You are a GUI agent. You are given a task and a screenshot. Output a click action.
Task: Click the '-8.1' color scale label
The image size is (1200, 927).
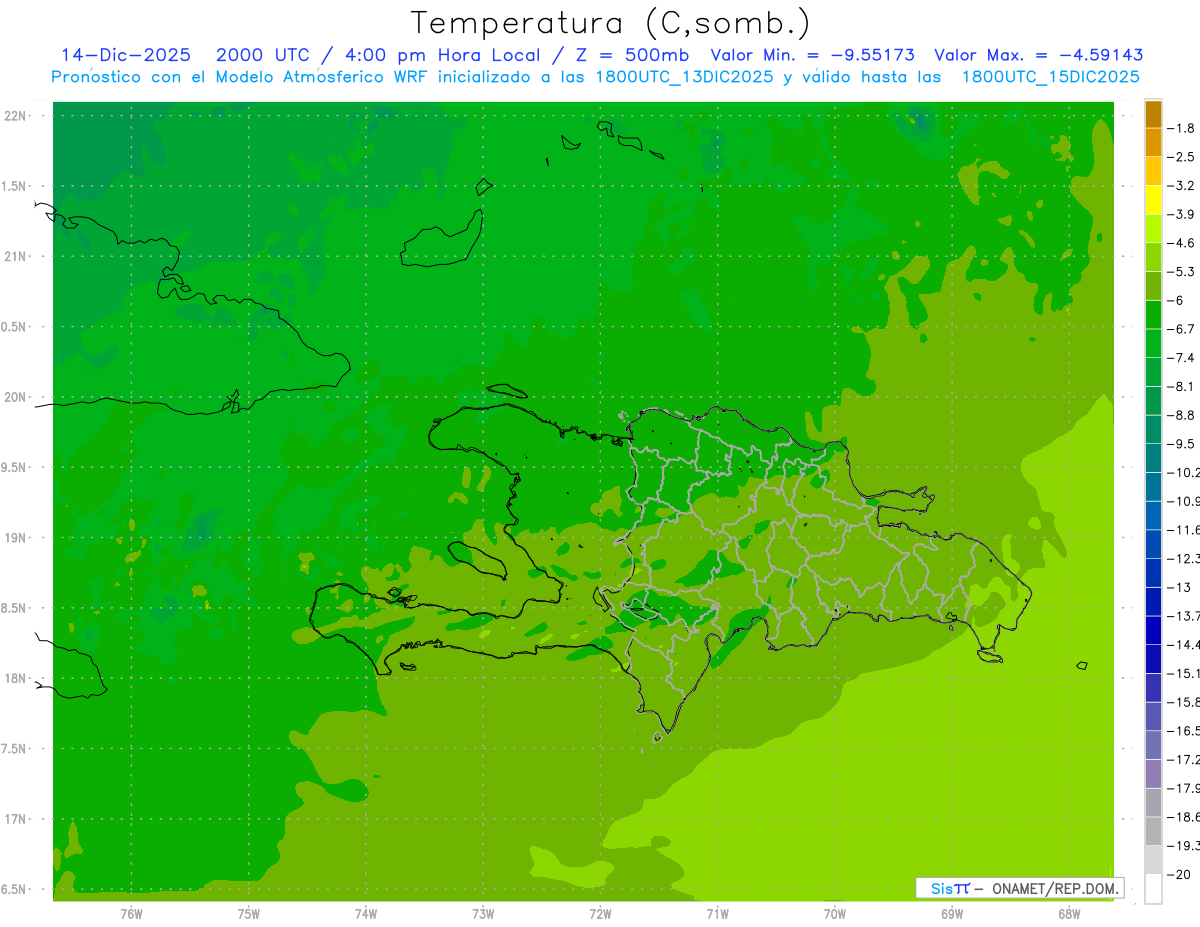1182,386
